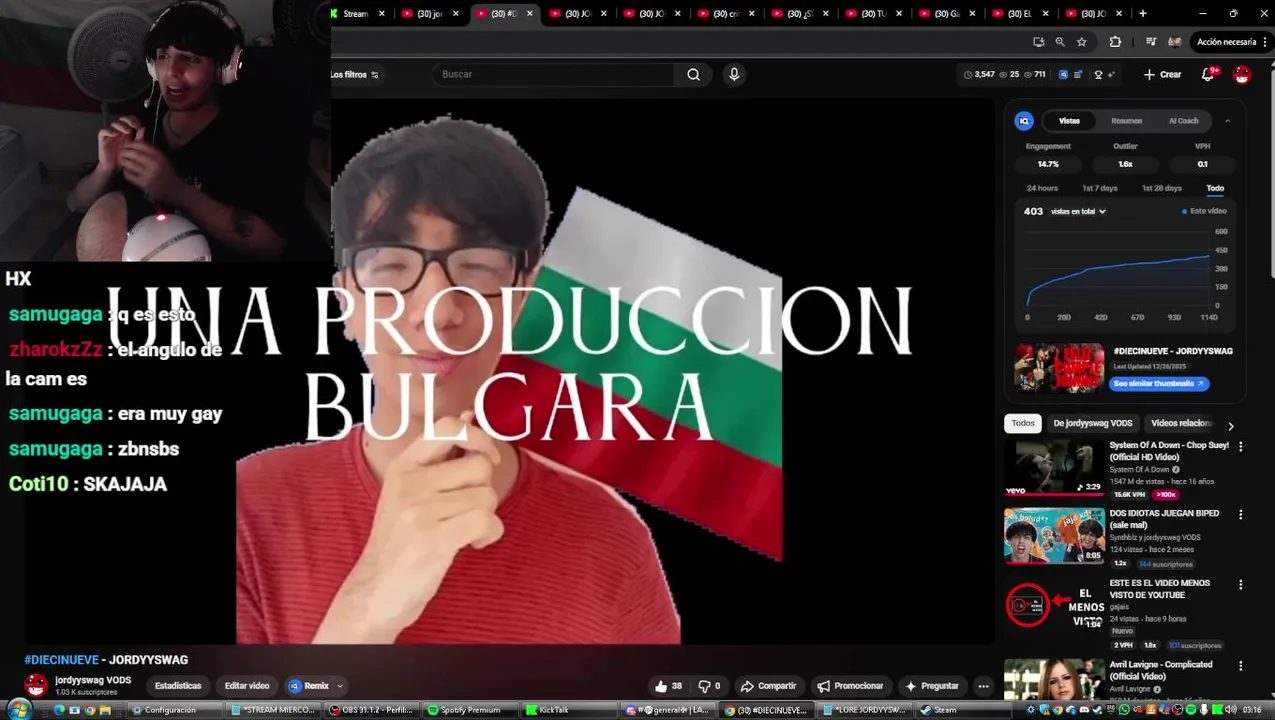Switch to the Vistas tab
1275x720 pixels.
[x=1069, y=121]
